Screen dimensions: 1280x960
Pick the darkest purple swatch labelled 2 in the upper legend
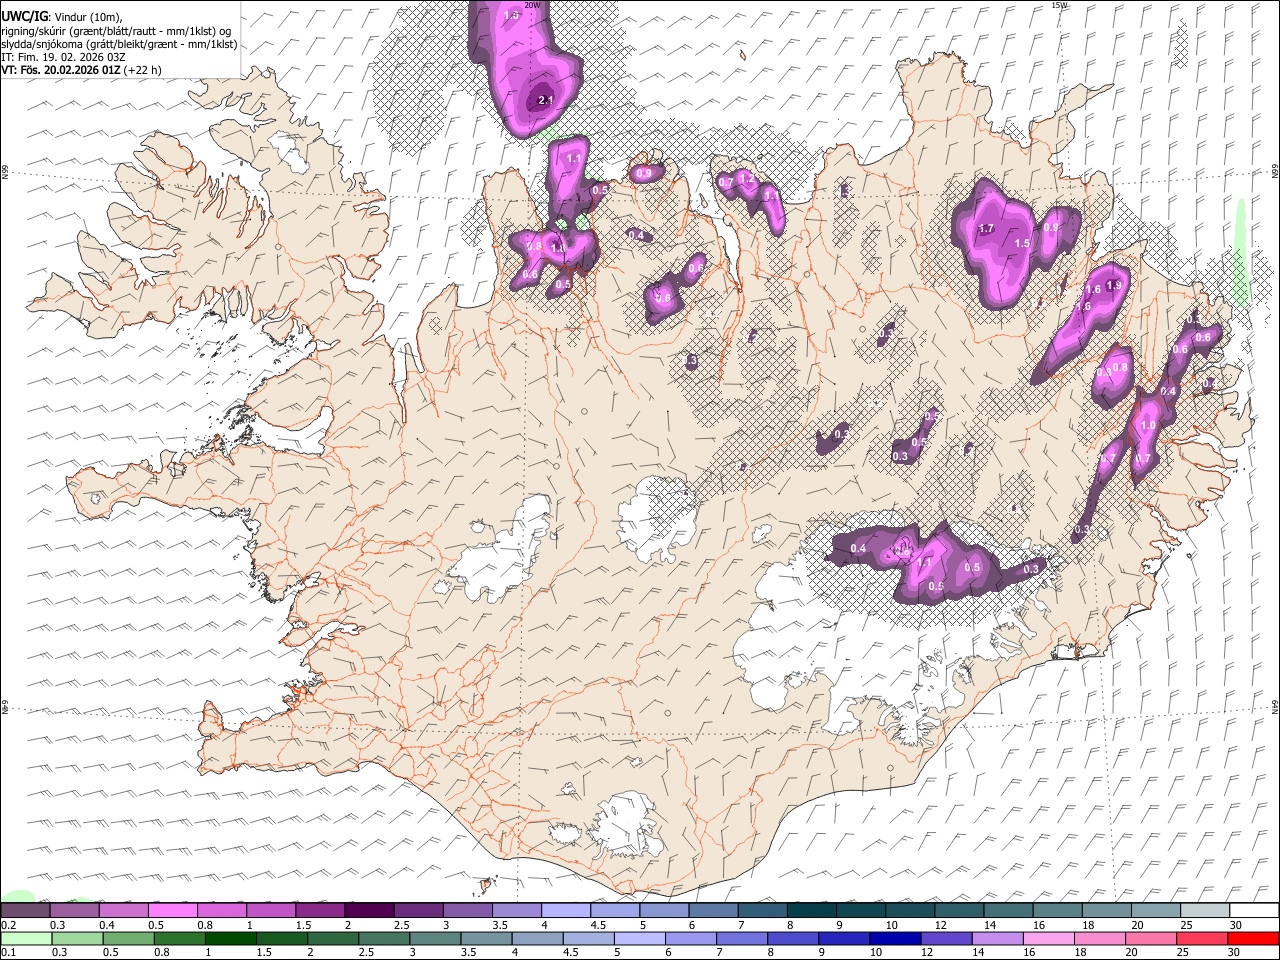(x=369, y=910)
